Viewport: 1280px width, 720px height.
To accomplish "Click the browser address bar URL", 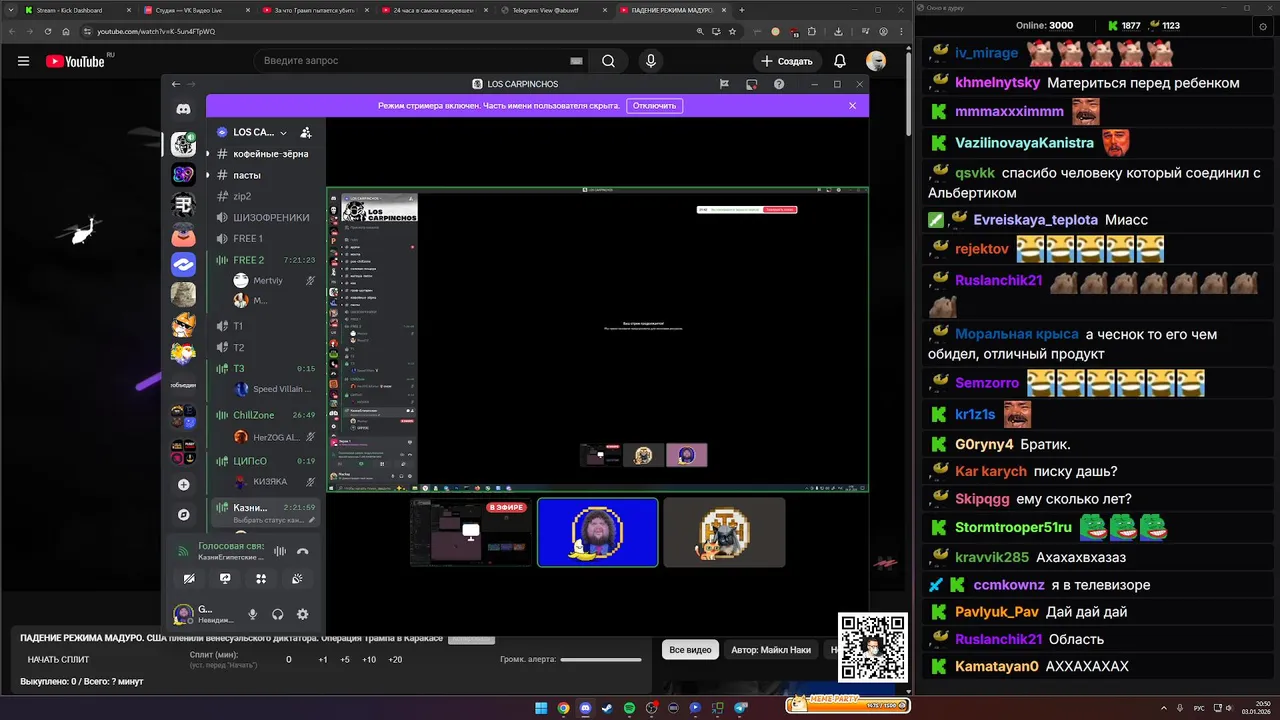I will click(156, 31).
